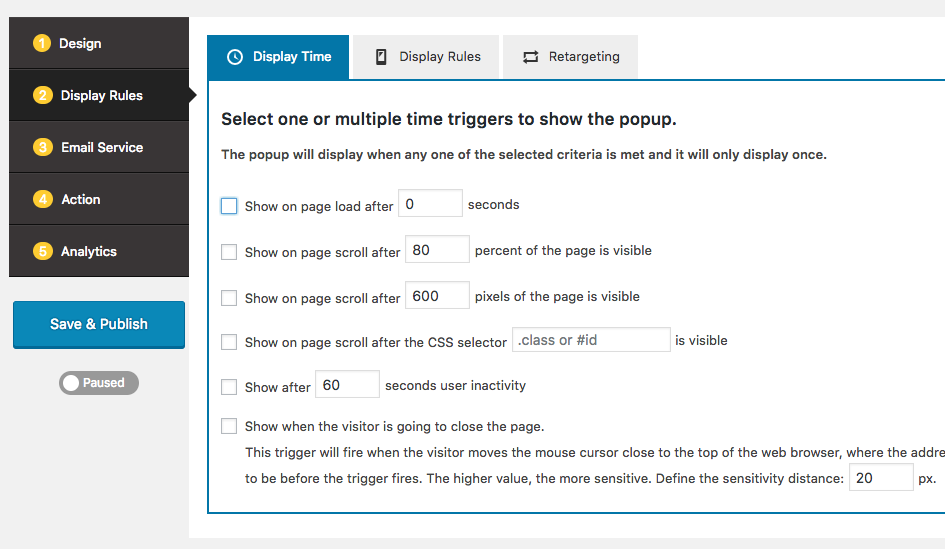Image resolution: width=945 pixels, height=549 pixels.
Task: Click the clock icon on Display Time tab
Action: click(235, 57)
